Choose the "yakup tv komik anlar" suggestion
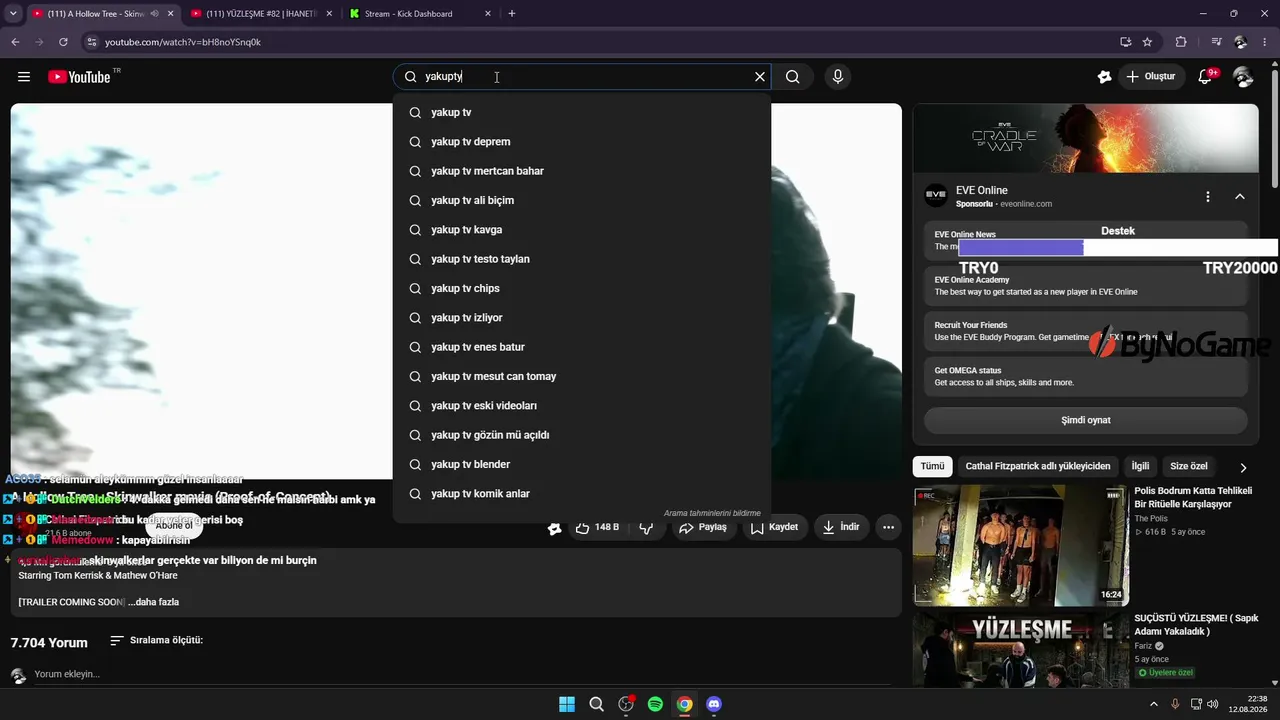Image resolution: width=1280 pixels, height=720 pixels. coord(582,494)
